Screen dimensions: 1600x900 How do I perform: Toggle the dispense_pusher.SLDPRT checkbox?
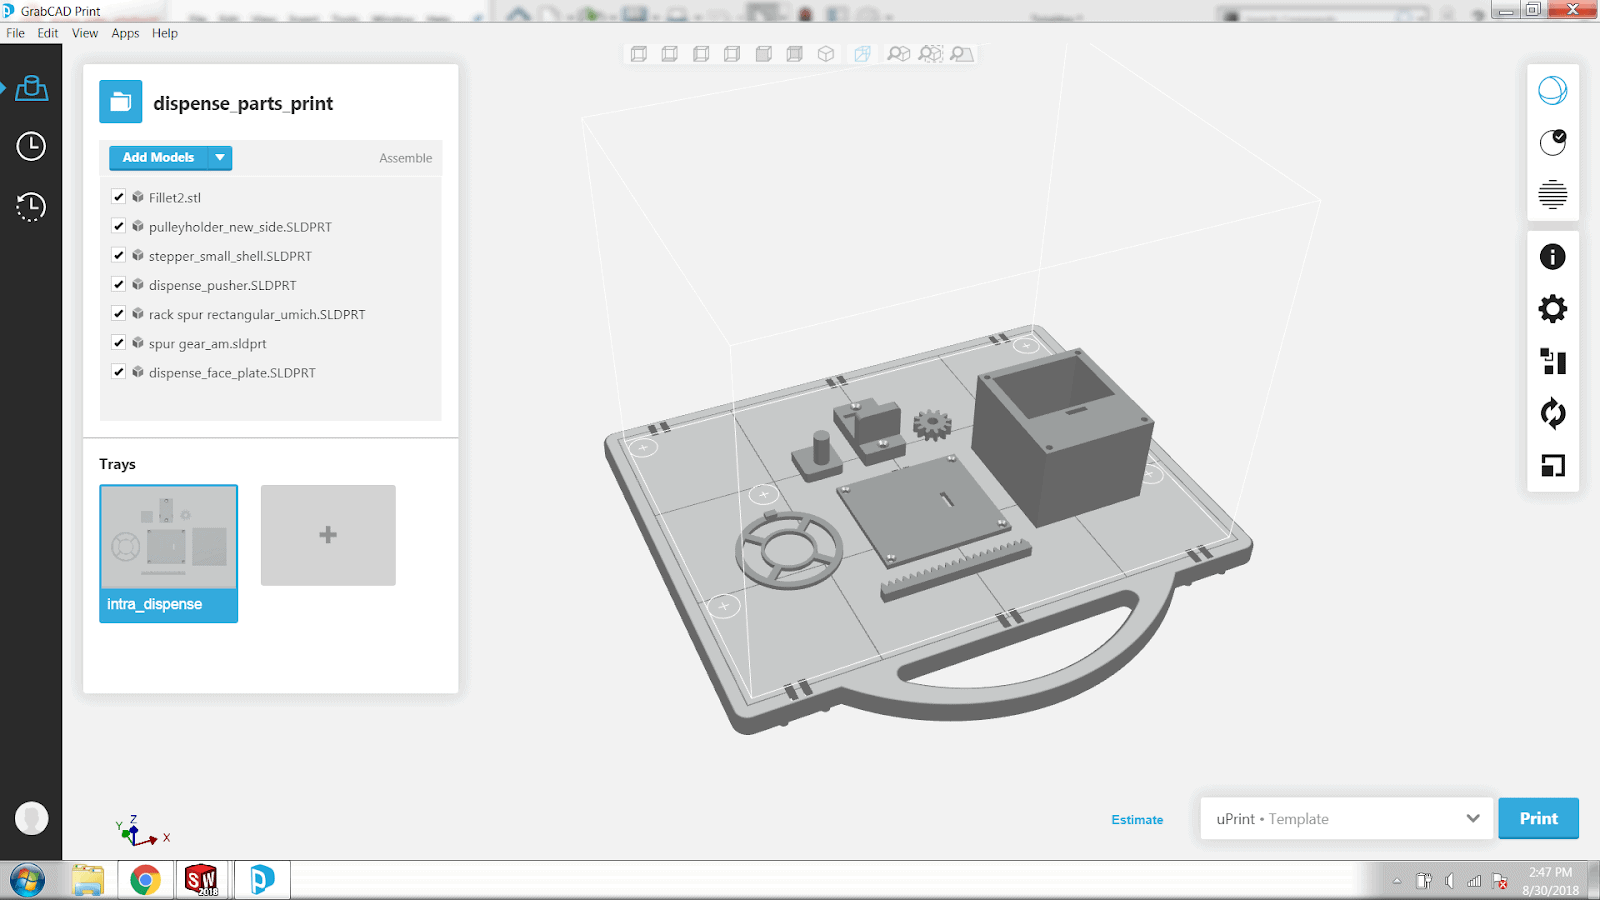coord(119,285)
